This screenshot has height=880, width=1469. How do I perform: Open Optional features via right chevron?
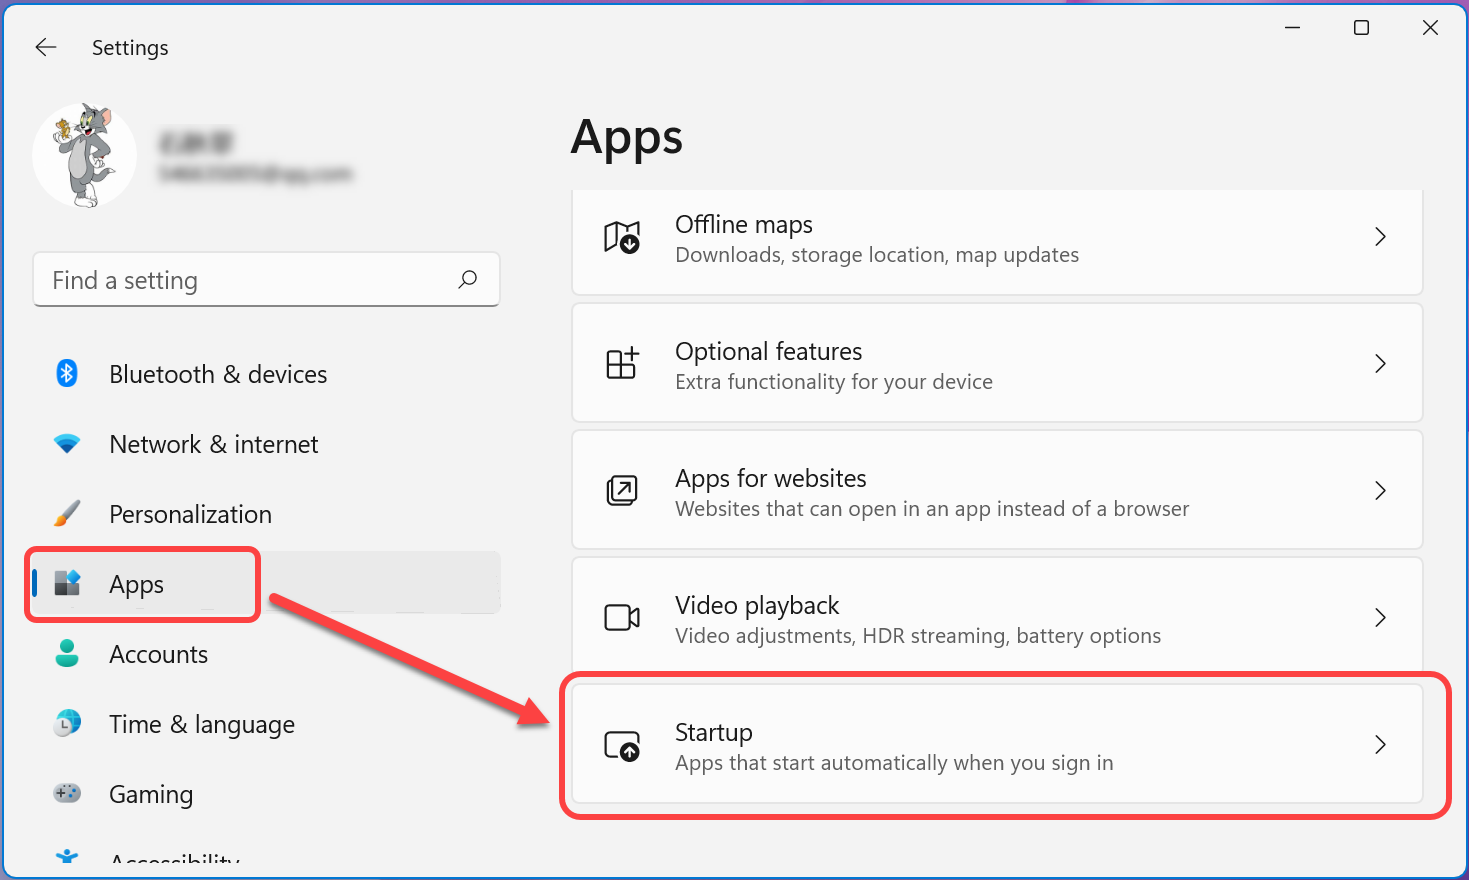point(1380,364)
